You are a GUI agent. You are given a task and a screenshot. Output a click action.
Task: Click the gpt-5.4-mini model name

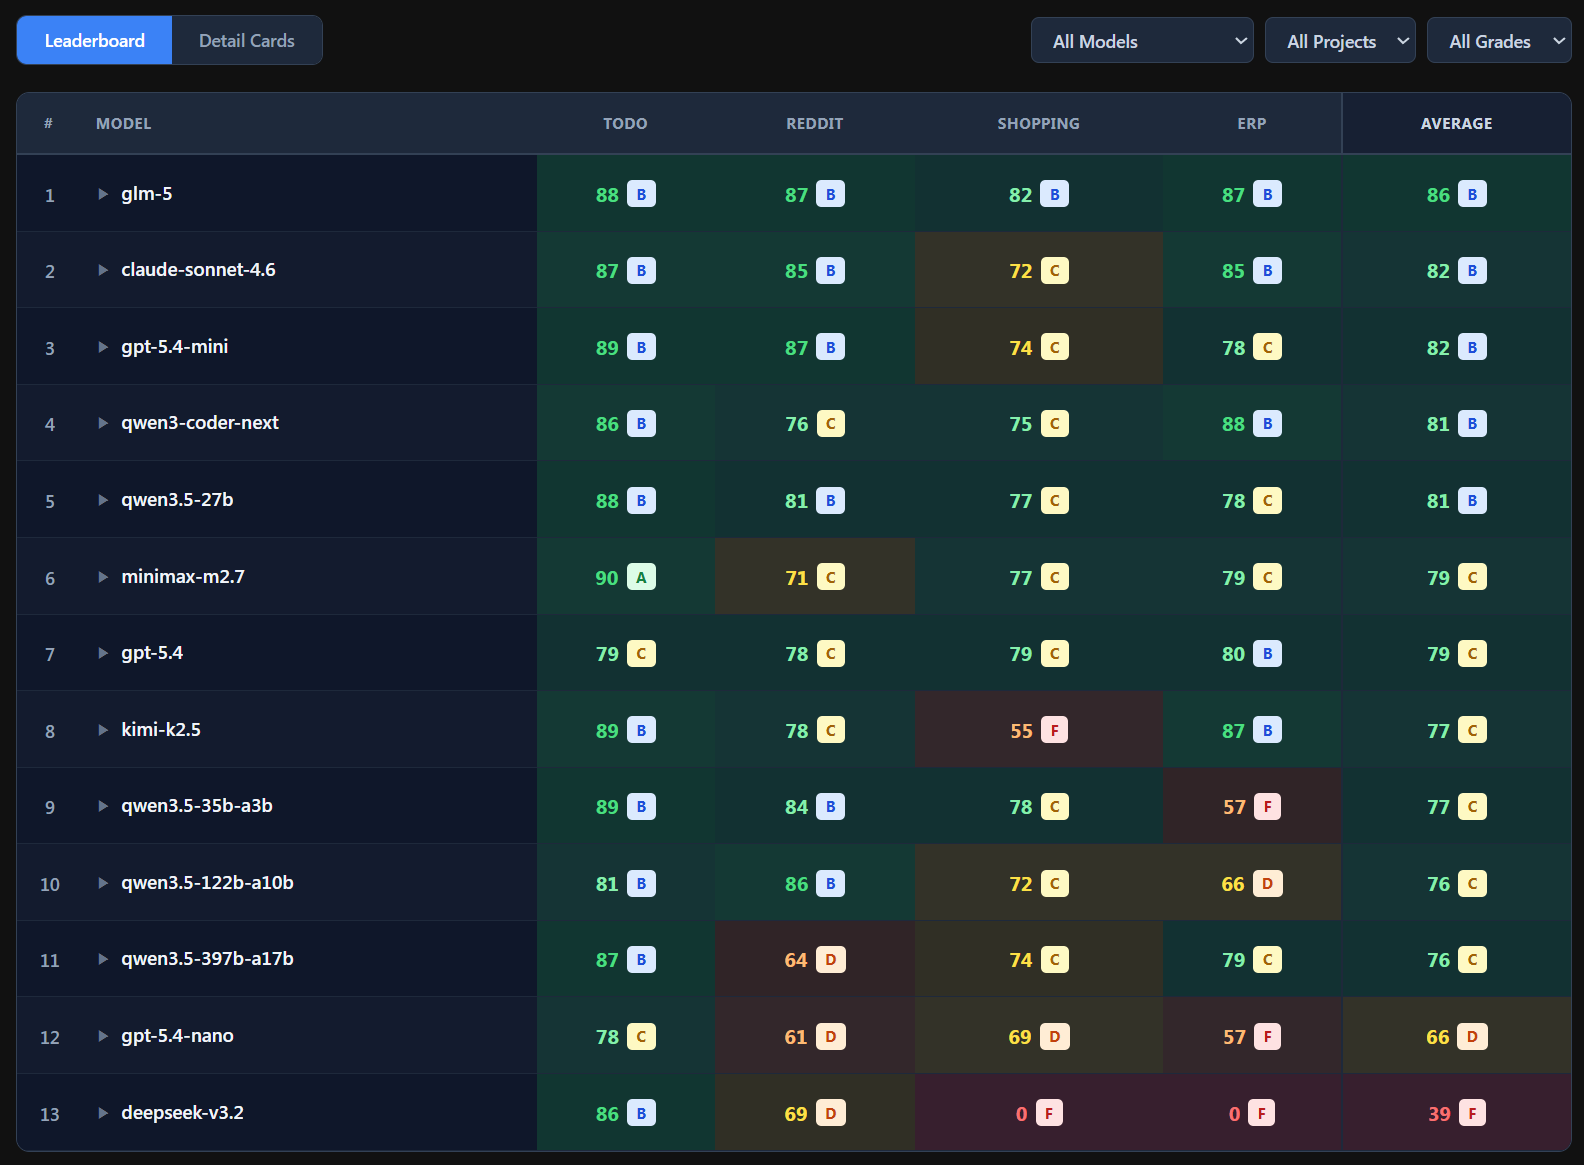coord(175,347)
